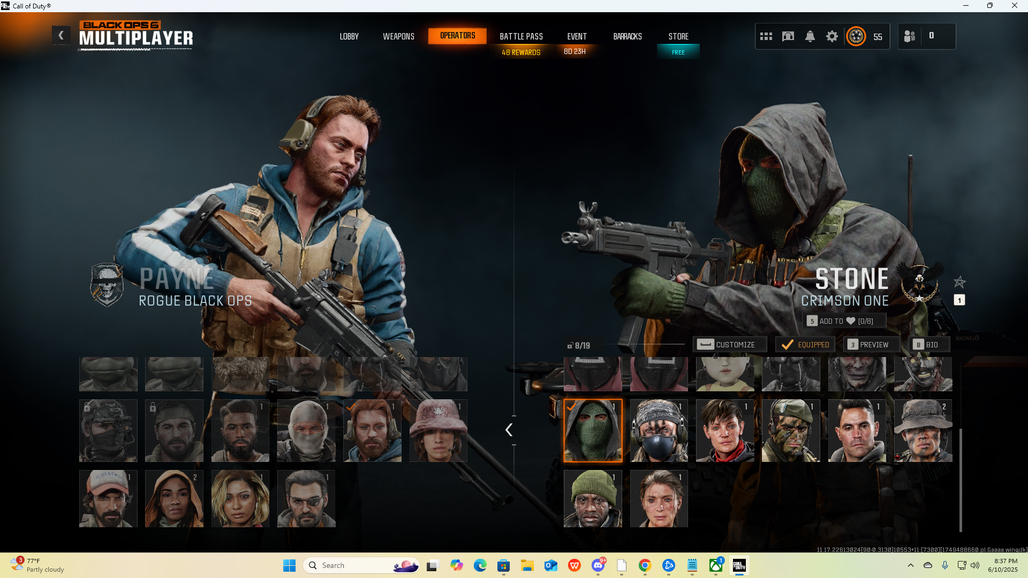The height and width of the screenshot is (578, 1028).
Task: Open the weather widget on taskbar
Action: tap(38, 566)
